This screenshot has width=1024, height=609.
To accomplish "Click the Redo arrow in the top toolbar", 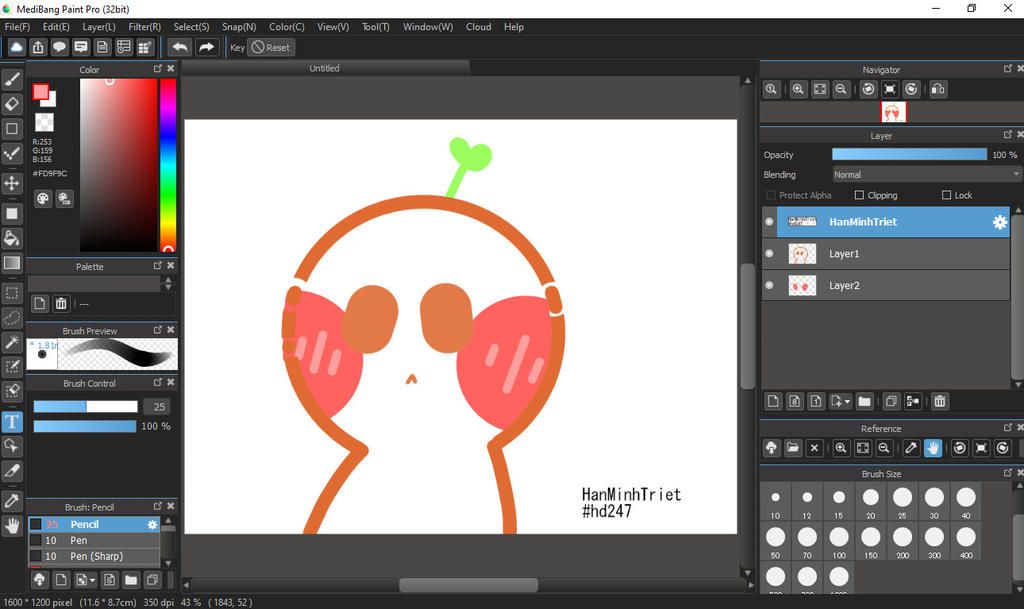I will point(206,47).
